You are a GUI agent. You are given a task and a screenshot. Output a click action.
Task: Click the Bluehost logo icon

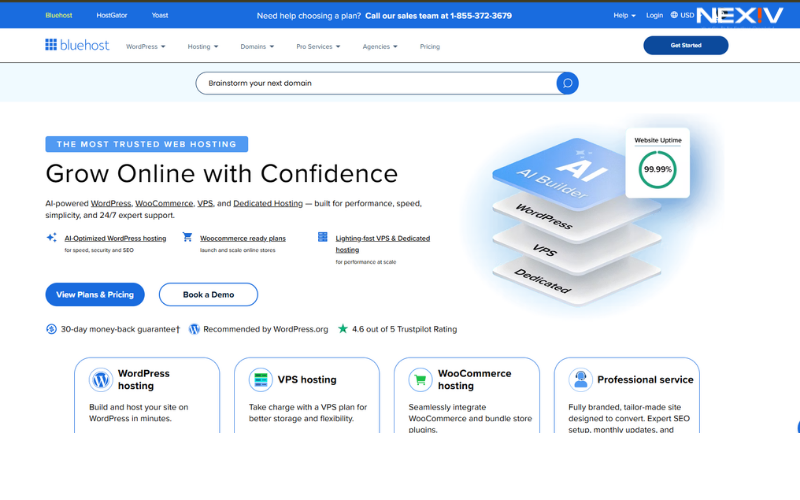point(51,45)
